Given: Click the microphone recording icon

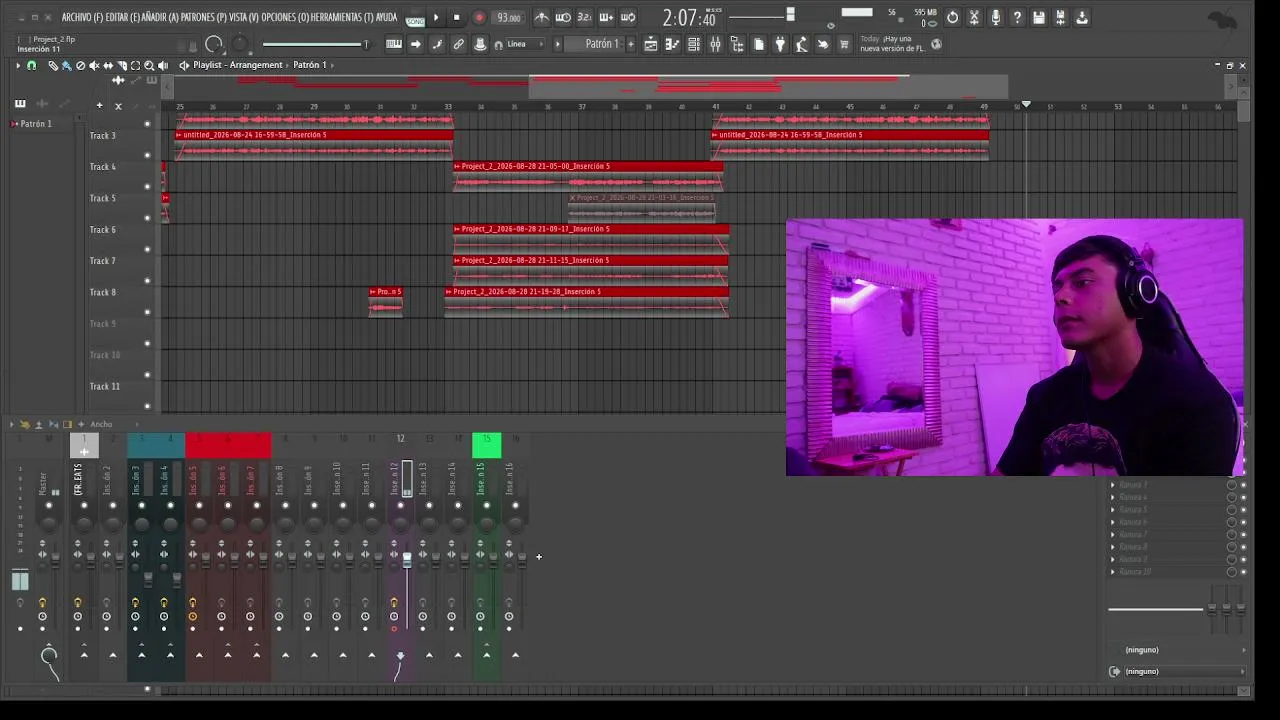Looking at the screenshot, I should pyautogui.click(x=996, y=17).
